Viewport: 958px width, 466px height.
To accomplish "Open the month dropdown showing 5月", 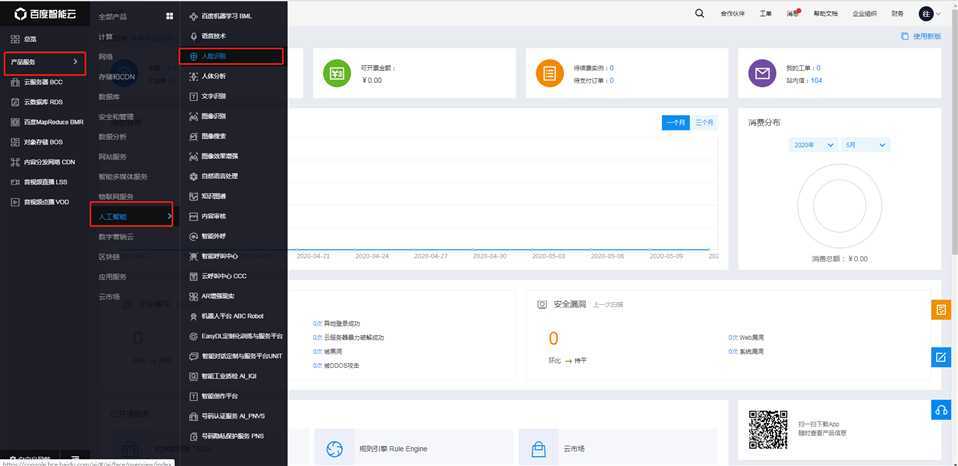I will point(866,145).
